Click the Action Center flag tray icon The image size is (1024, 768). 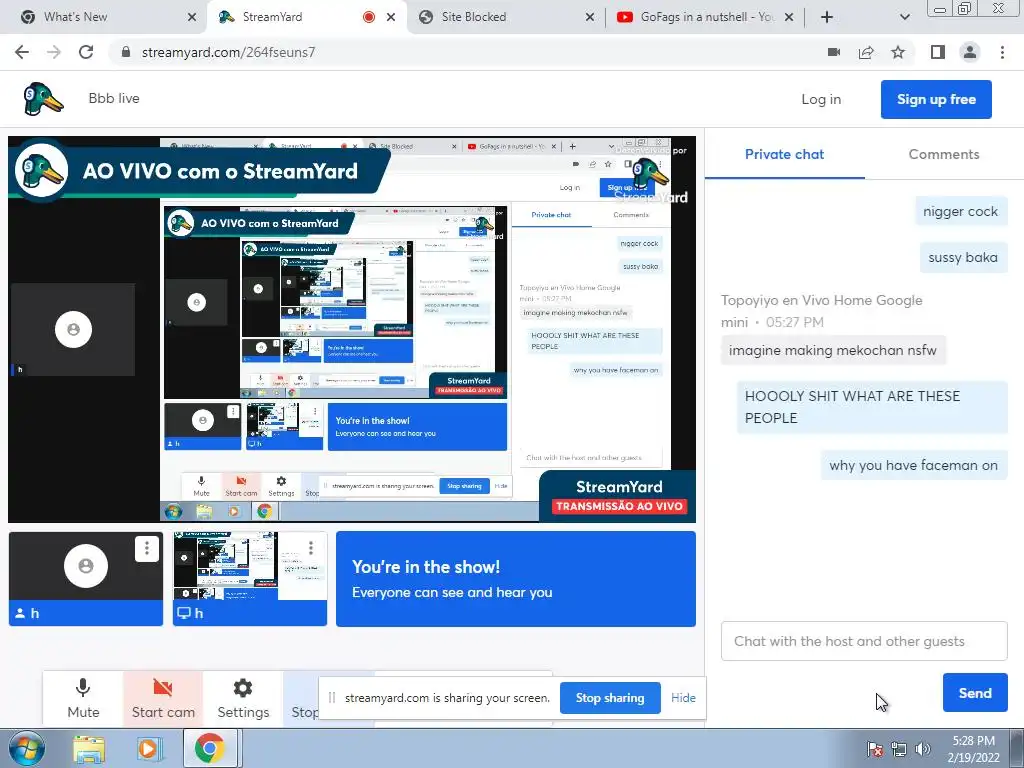[874, 749]
